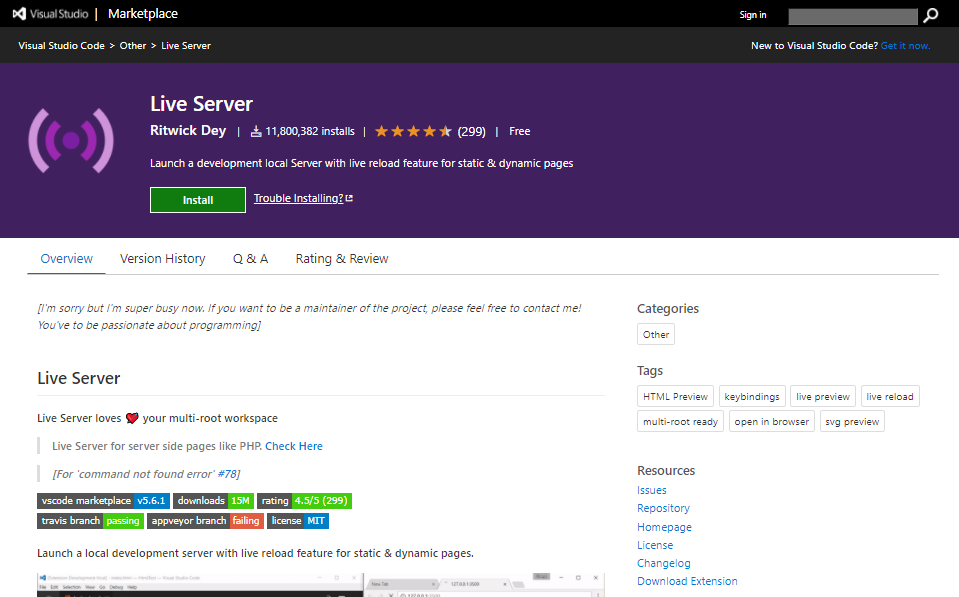Click the travis branch passing badge
This screenshot has width=959, height=597.
pyautogui.click(x=89, y=520)
